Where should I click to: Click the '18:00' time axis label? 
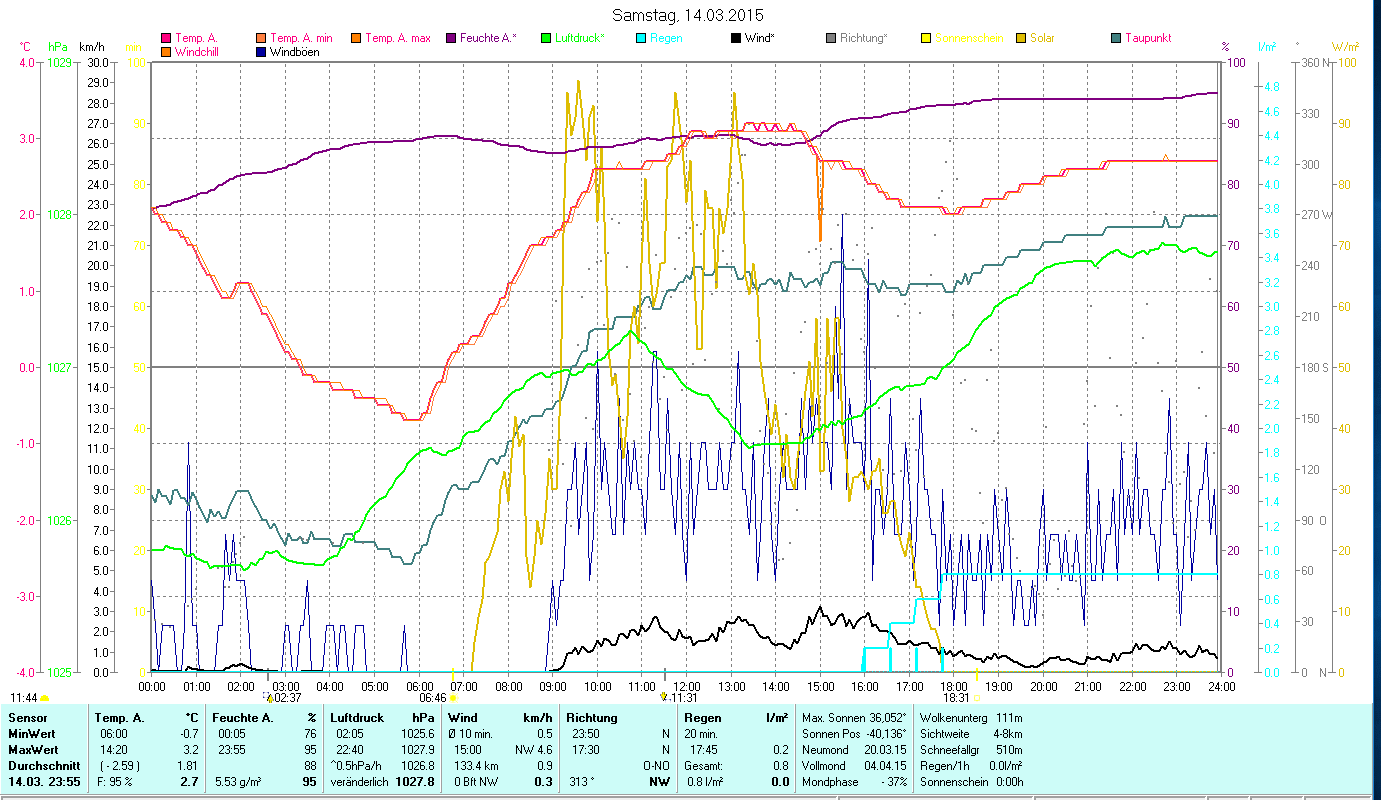953,686
